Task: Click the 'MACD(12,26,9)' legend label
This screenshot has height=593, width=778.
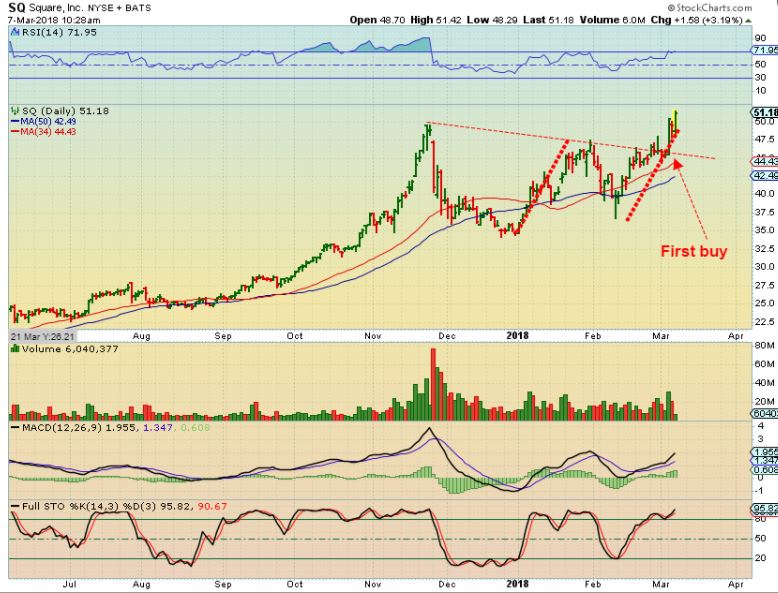Action: [x=63, y=427]
